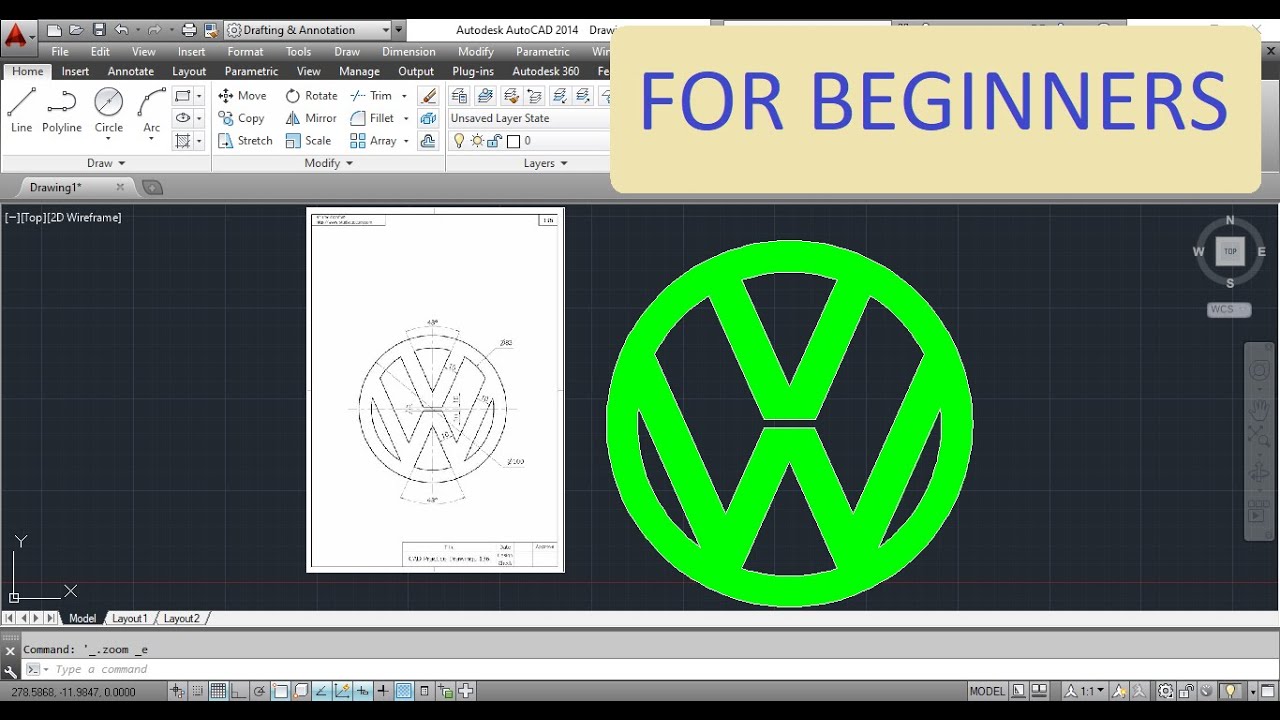
Task: Open the Tools menu
Action: [x=298, y=52]
